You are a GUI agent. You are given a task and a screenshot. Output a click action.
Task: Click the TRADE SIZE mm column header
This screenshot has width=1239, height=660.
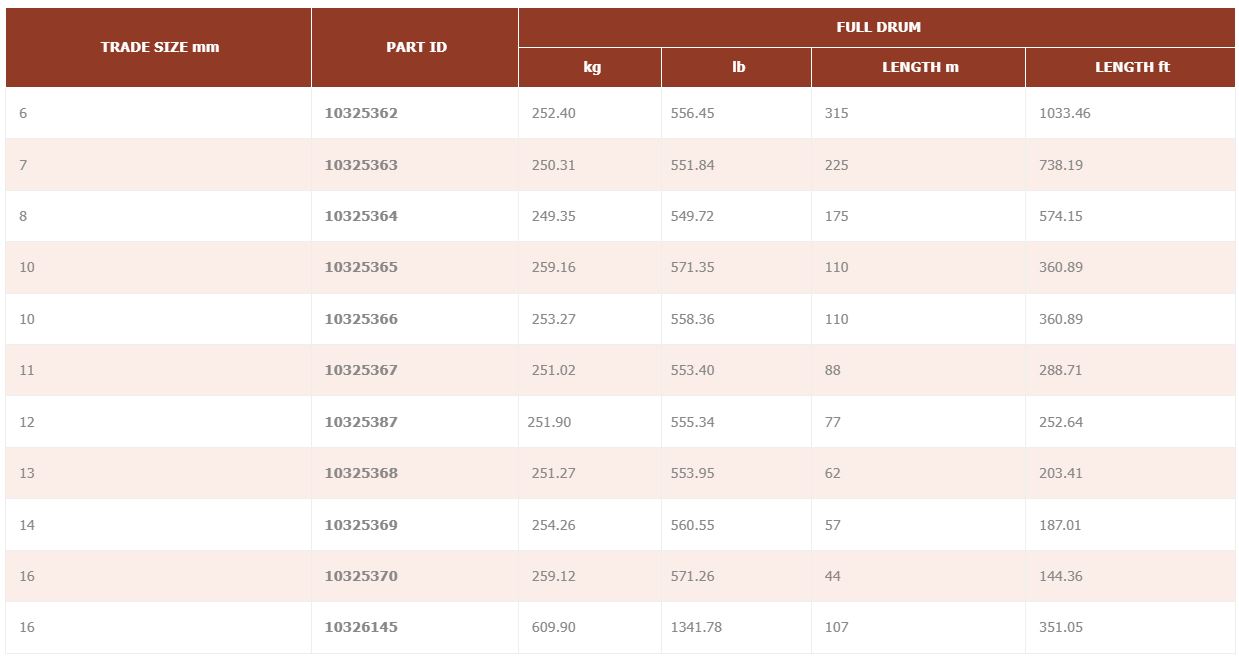tap(160, 47)
